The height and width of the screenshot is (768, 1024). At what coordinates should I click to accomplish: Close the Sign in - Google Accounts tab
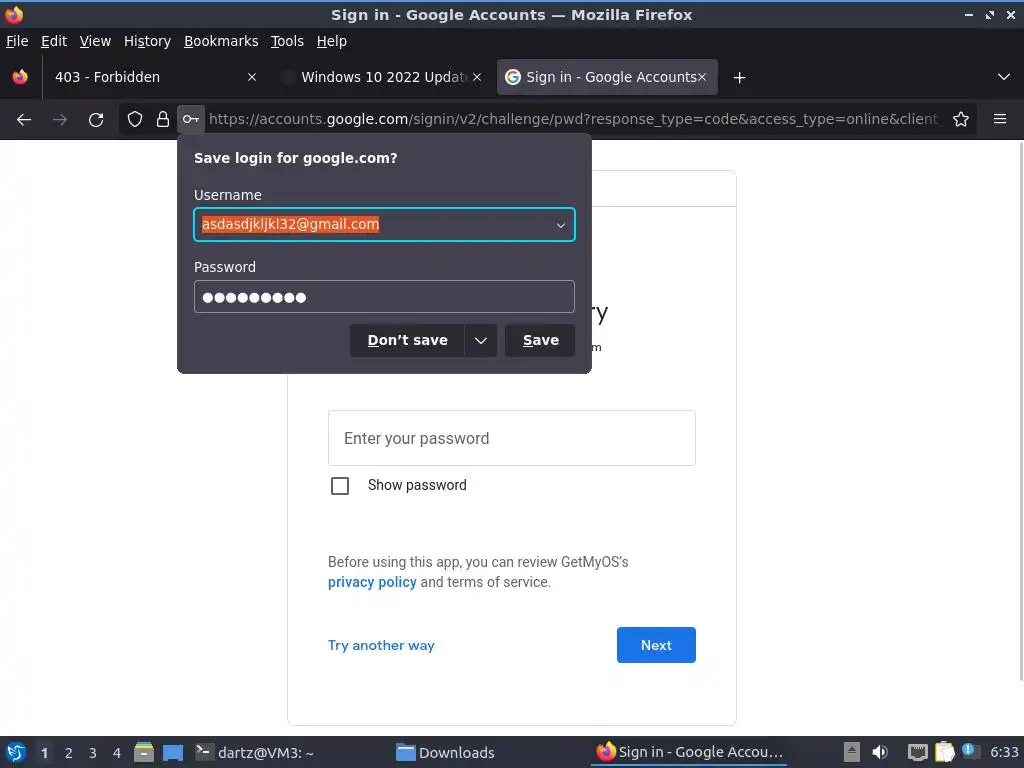[702, 77]
